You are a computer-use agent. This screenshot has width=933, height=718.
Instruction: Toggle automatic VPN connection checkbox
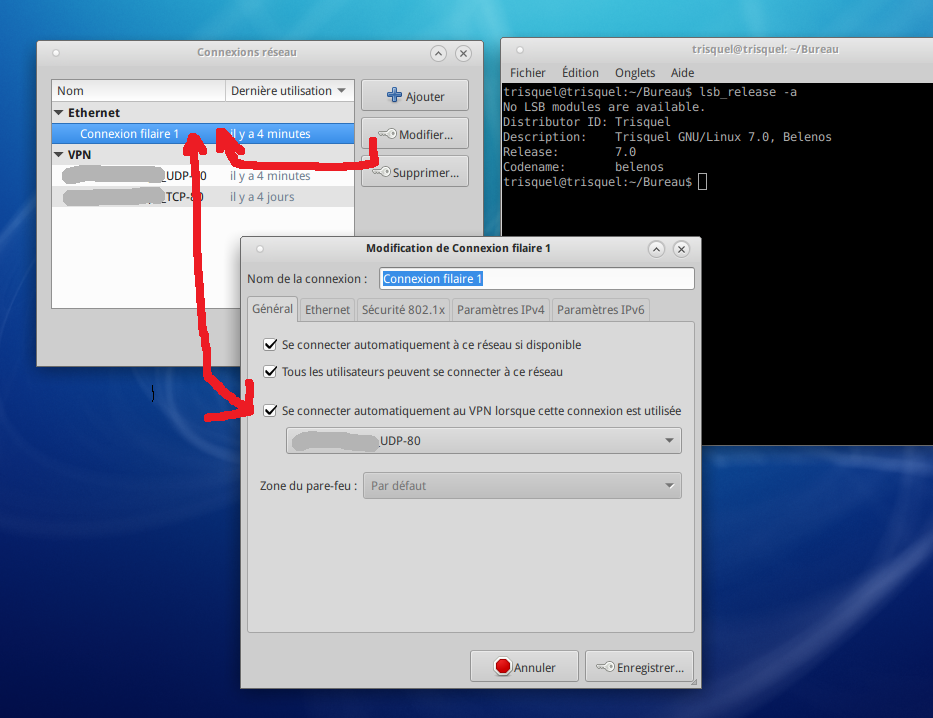coord(270,410)
